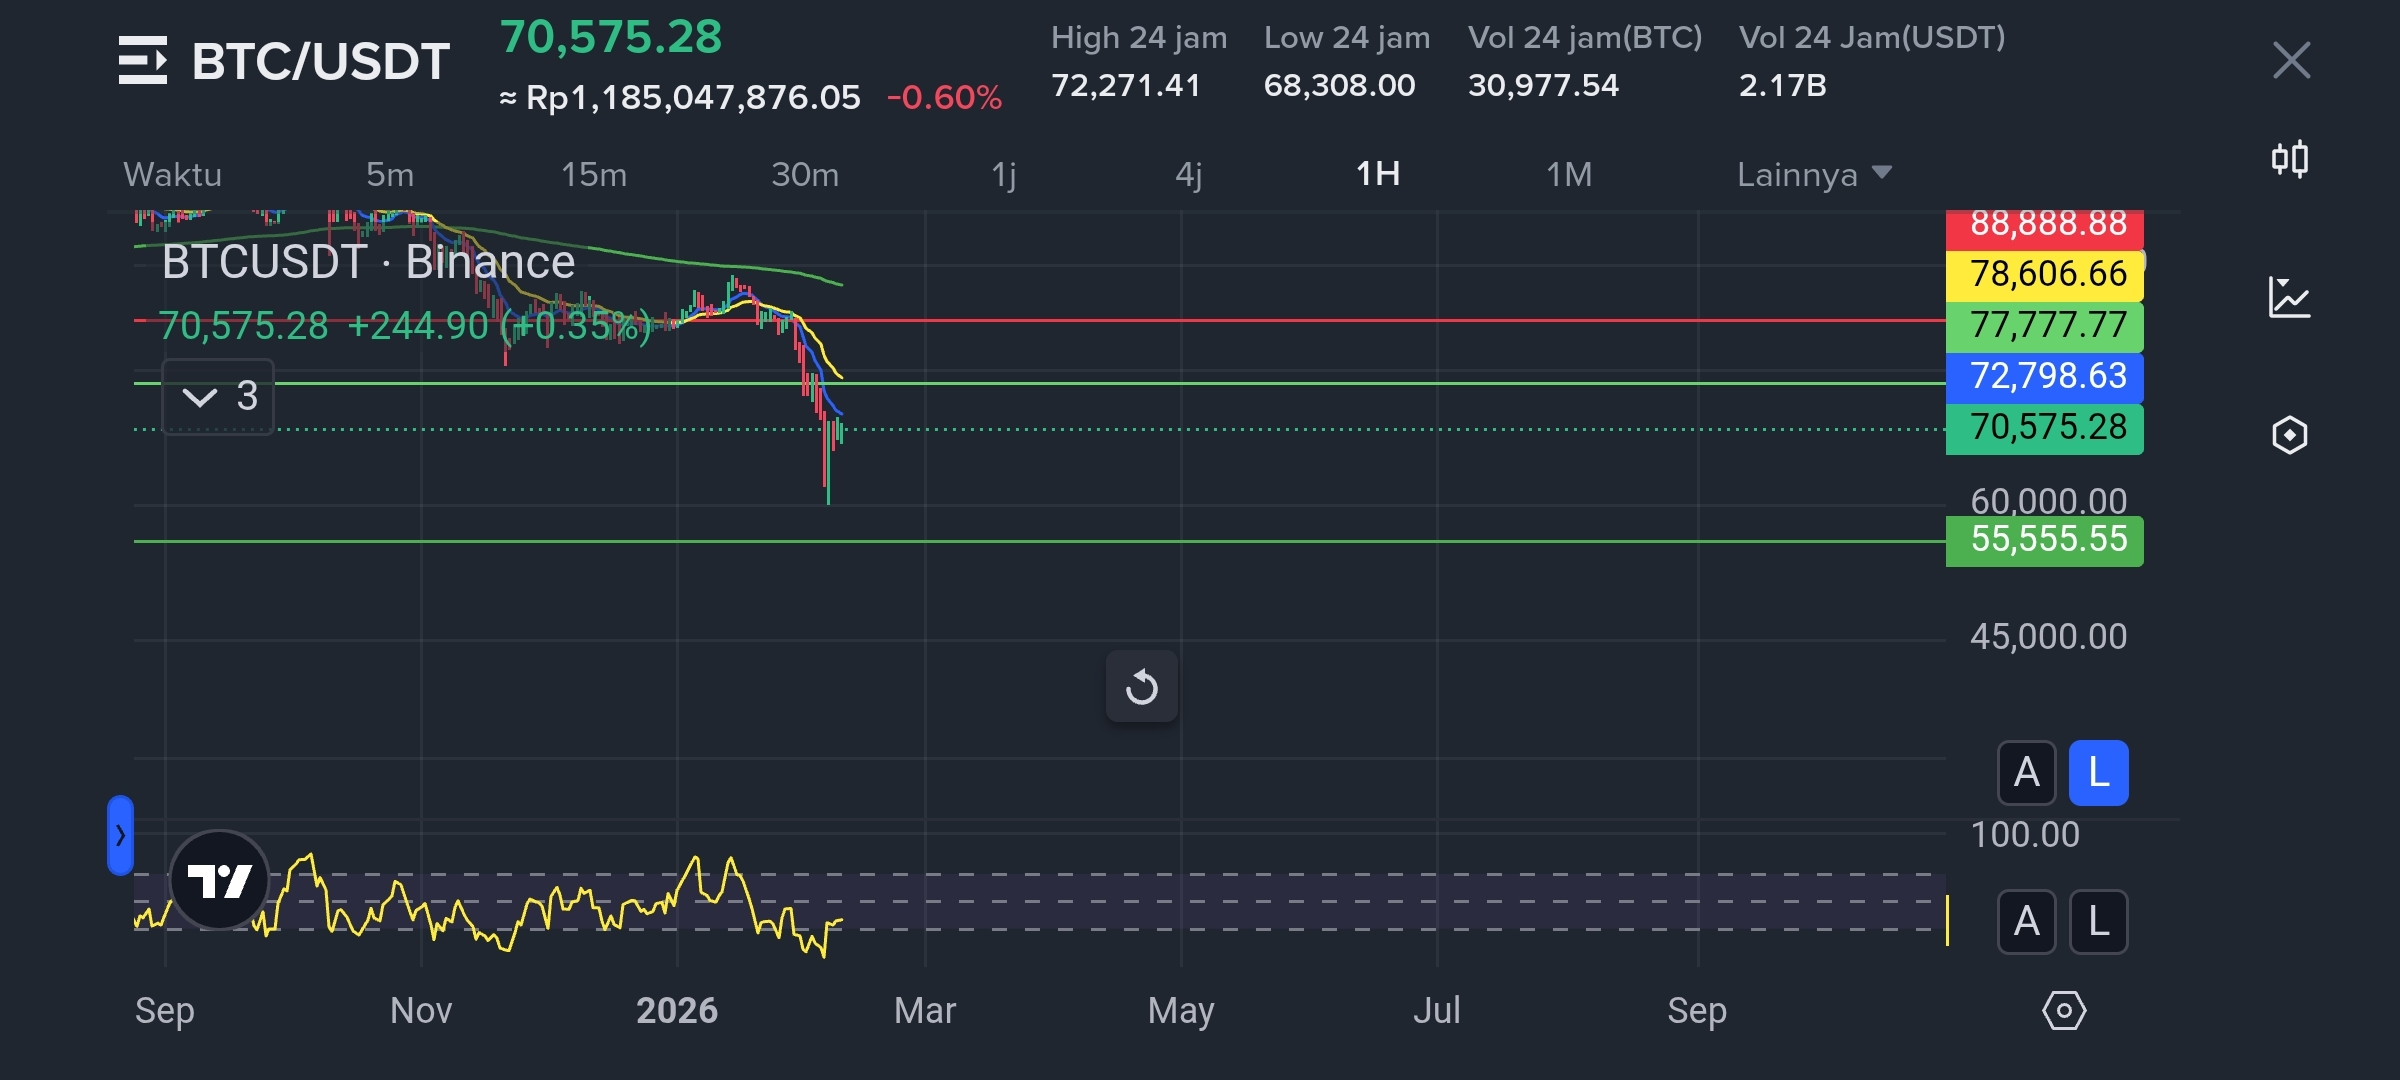Viewport: 2400px width, 1080px height.
Task: Click the 70,575.28 current price label on axis
Action: (x=2045, y=428)
